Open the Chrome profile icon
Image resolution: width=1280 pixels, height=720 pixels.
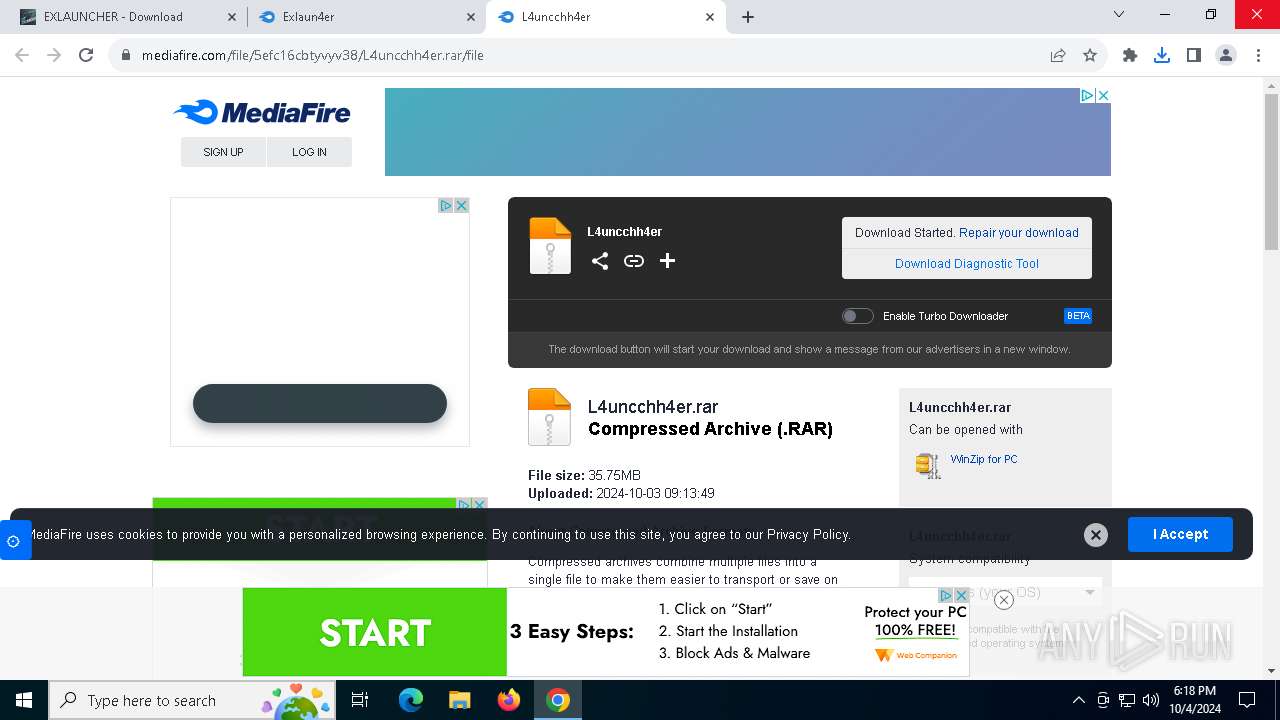point(1226,56)
